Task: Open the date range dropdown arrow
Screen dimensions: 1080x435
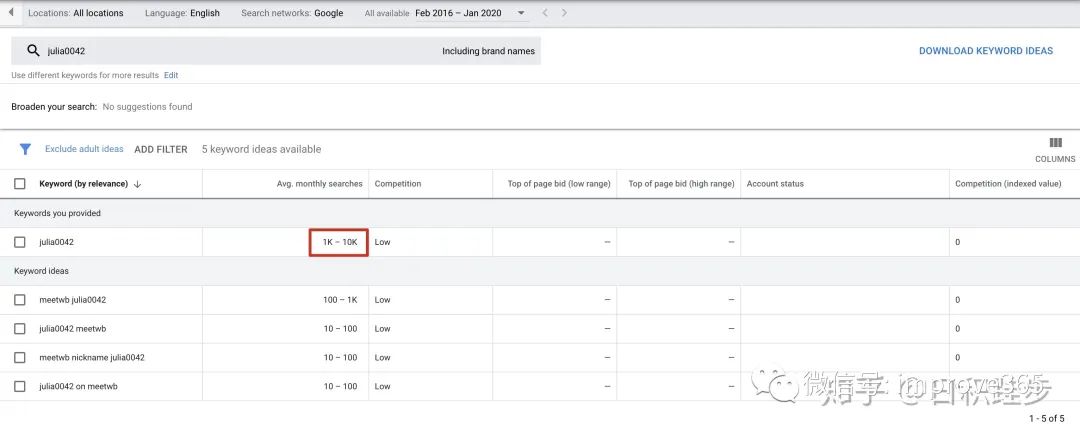Action: click(521, 12)
